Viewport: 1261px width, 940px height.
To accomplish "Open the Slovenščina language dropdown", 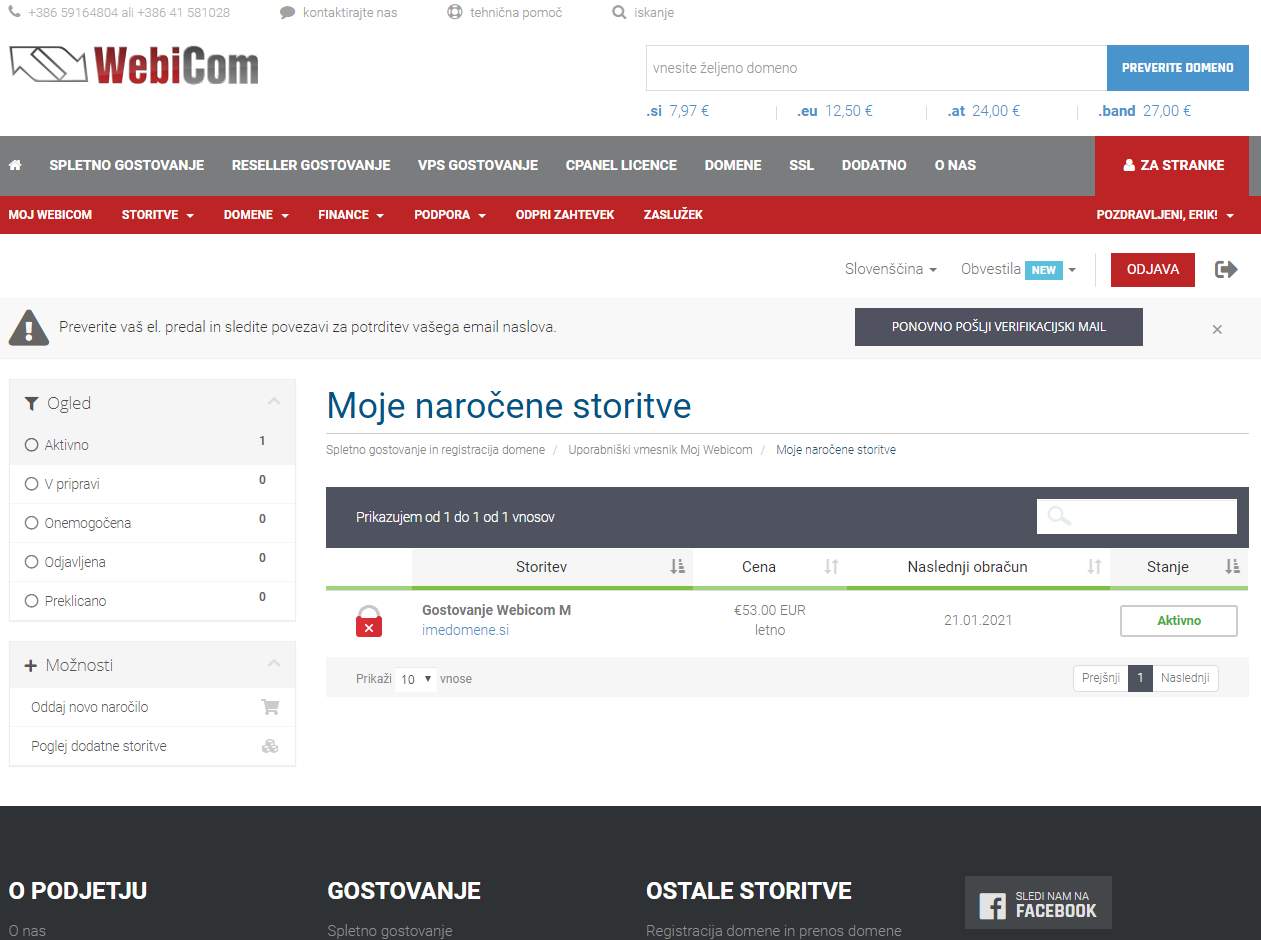I will pos(891,269).
